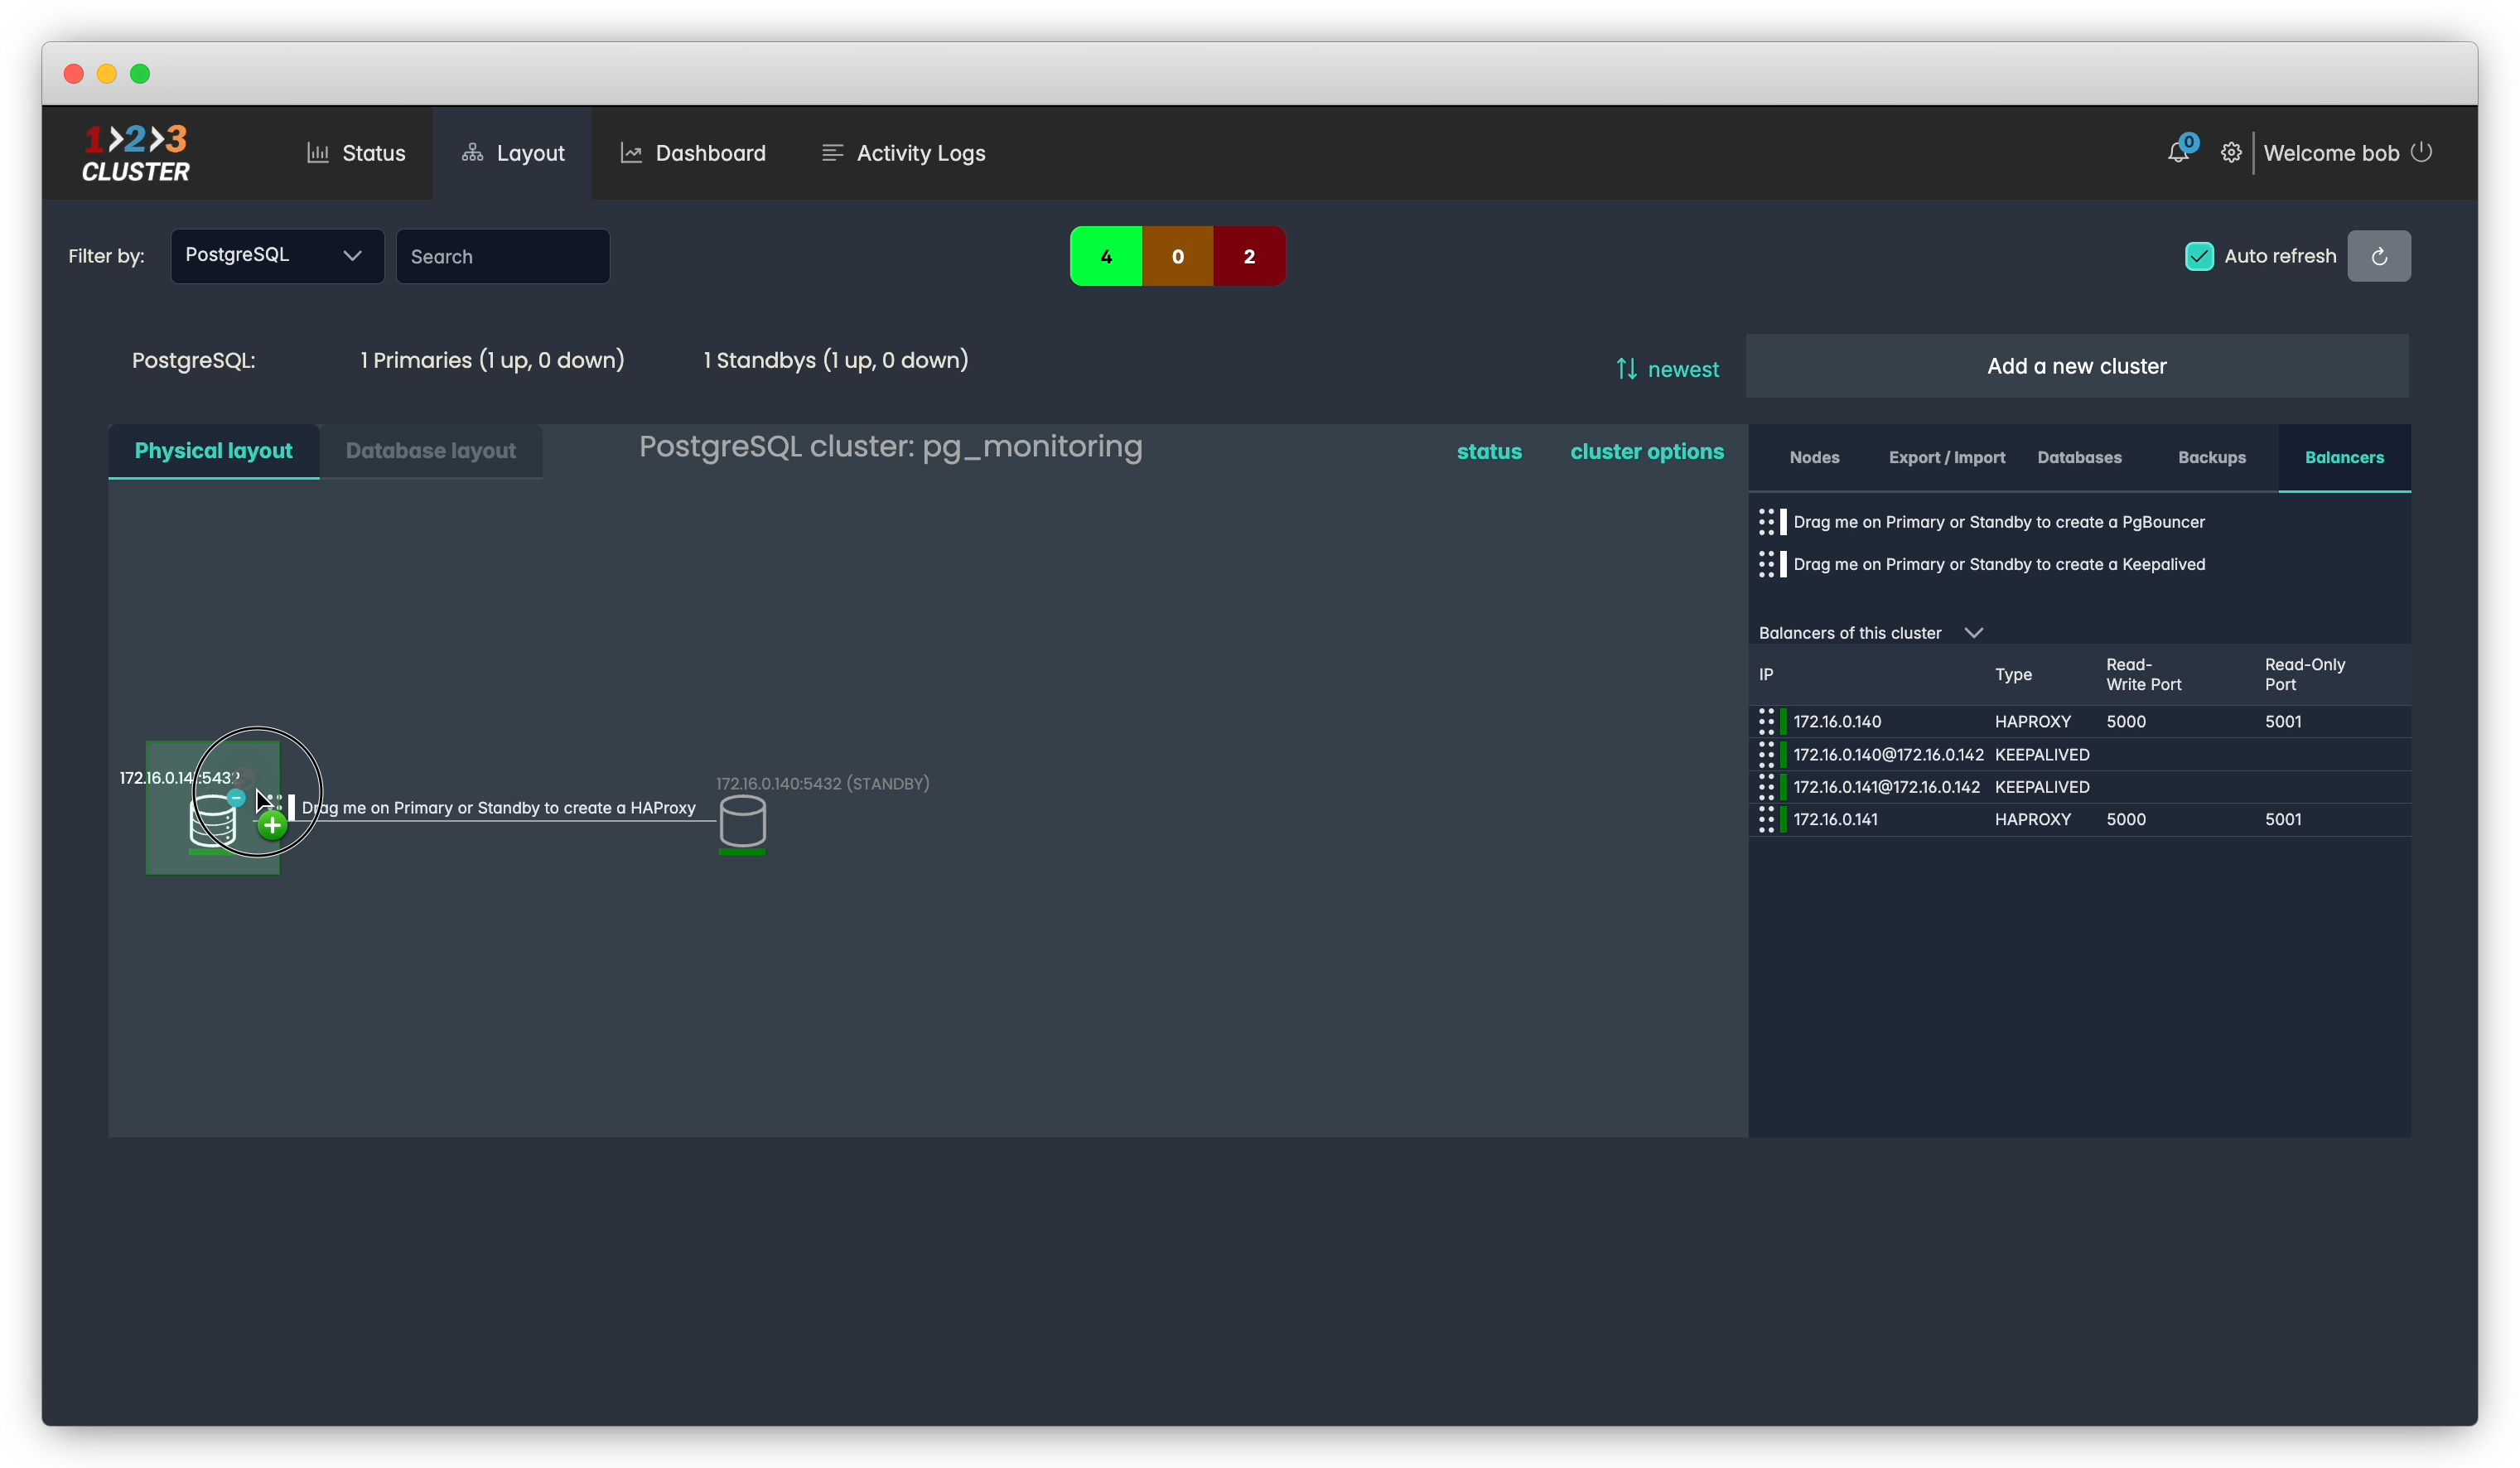Open settings via gear icon

click(2230, 153)
